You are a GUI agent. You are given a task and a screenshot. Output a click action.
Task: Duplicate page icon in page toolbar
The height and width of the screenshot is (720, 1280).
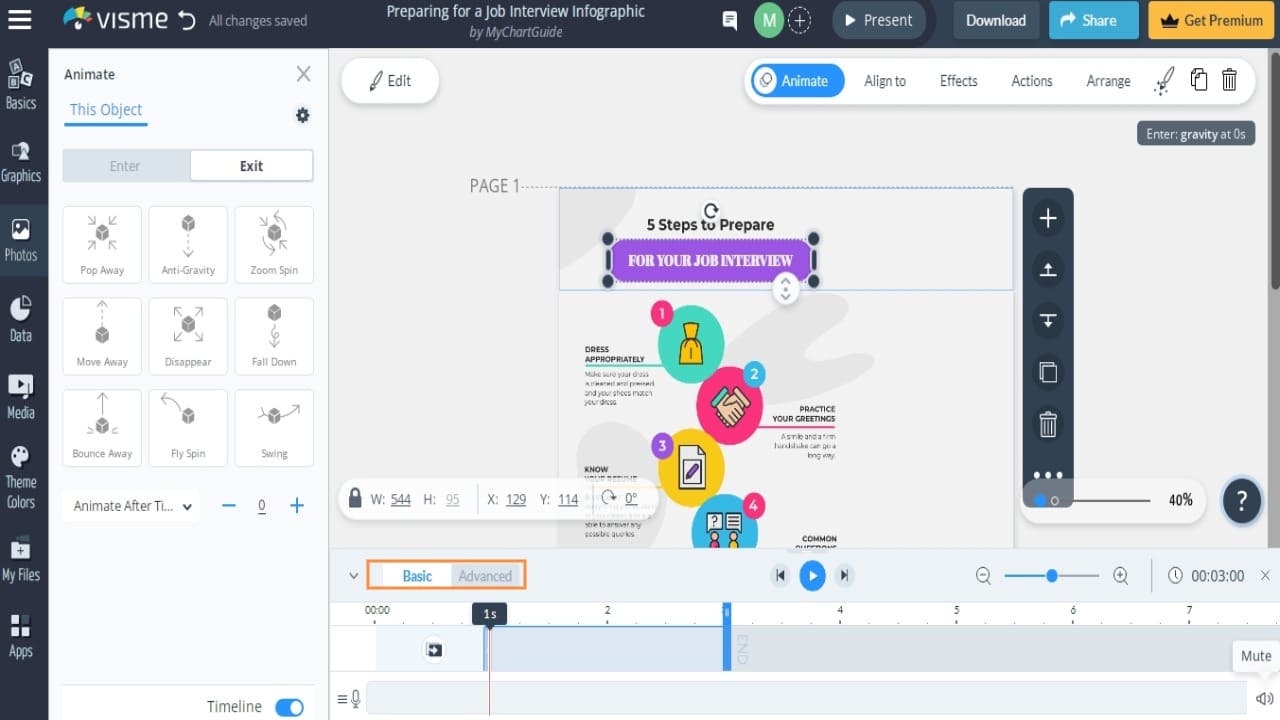pyautogui.click(x=1048, y=373)
